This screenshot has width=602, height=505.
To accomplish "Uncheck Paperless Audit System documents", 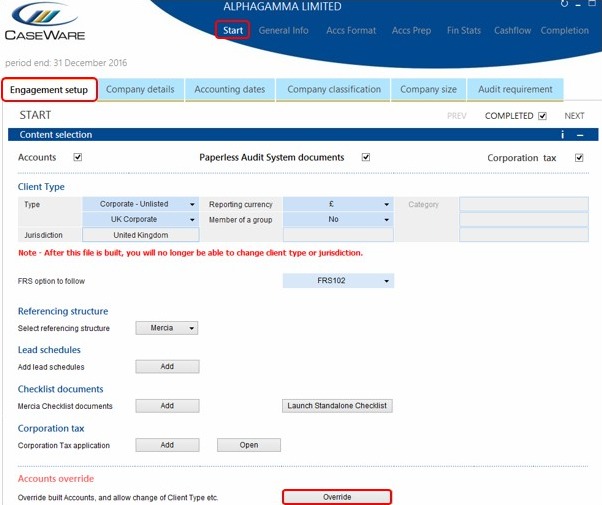I will point(365,157).
